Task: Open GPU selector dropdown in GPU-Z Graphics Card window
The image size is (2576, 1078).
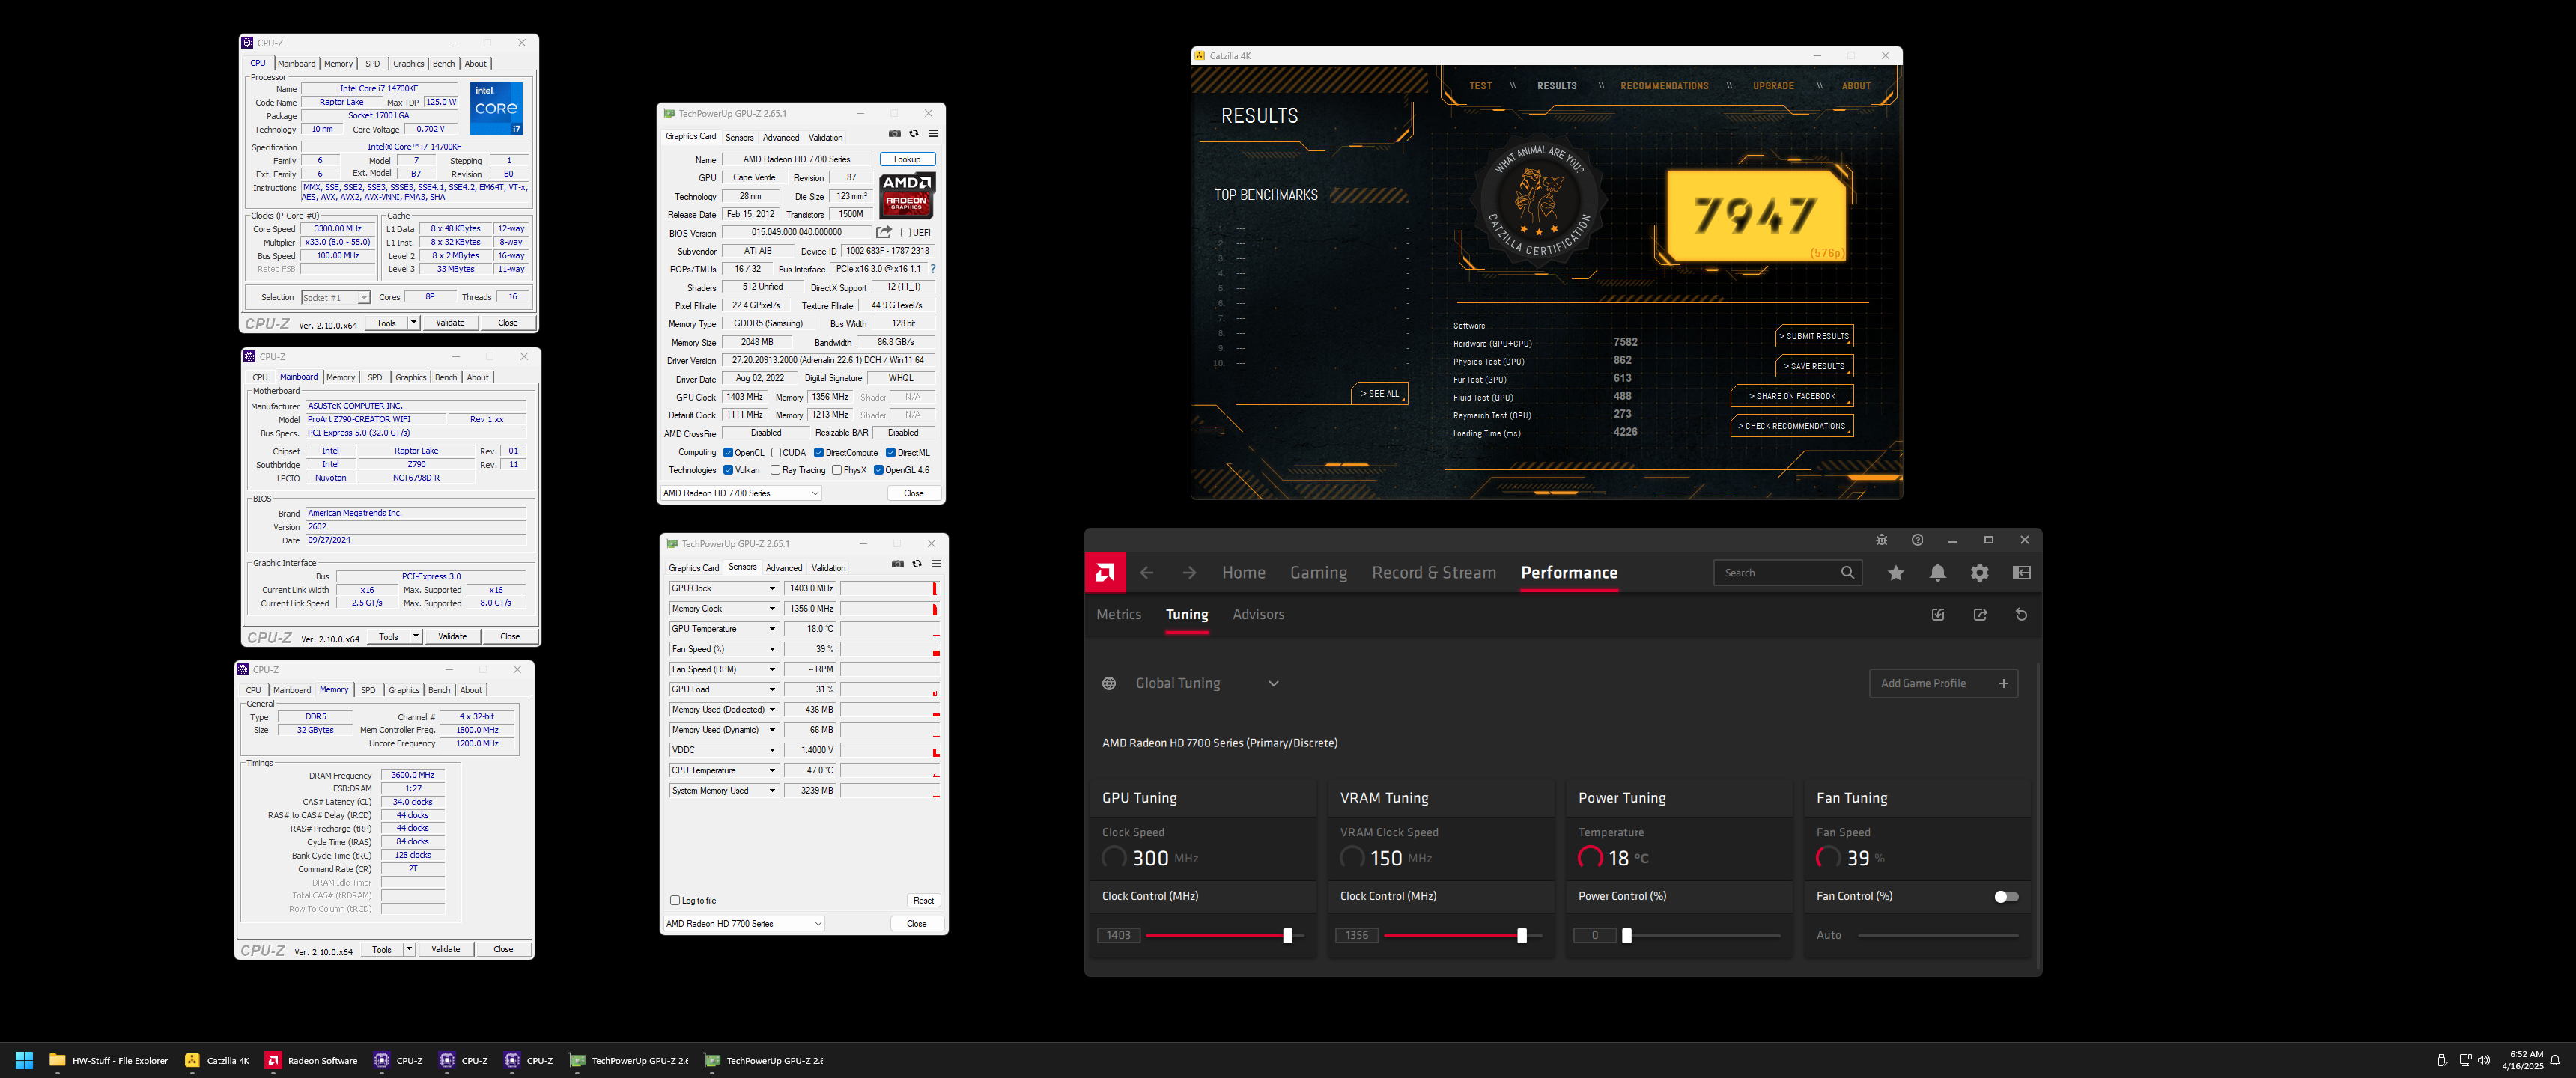Action: [x=741, y=493]
